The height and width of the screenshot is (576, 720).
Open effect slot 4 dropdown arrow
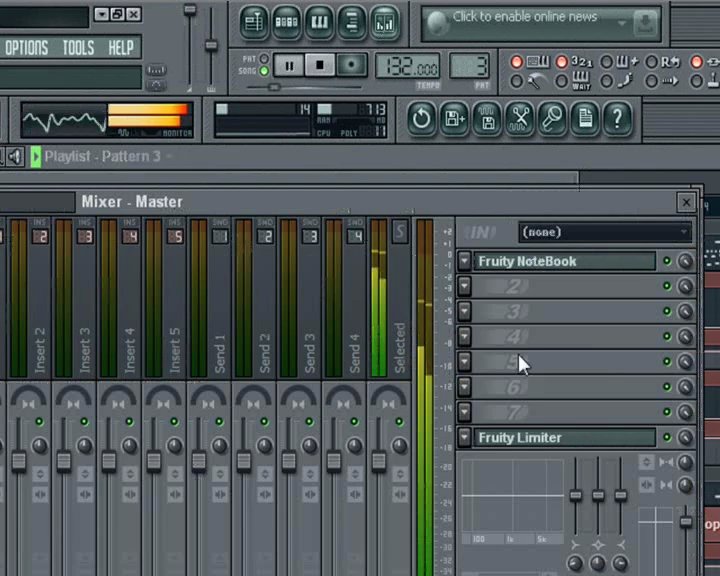[464, 337]
